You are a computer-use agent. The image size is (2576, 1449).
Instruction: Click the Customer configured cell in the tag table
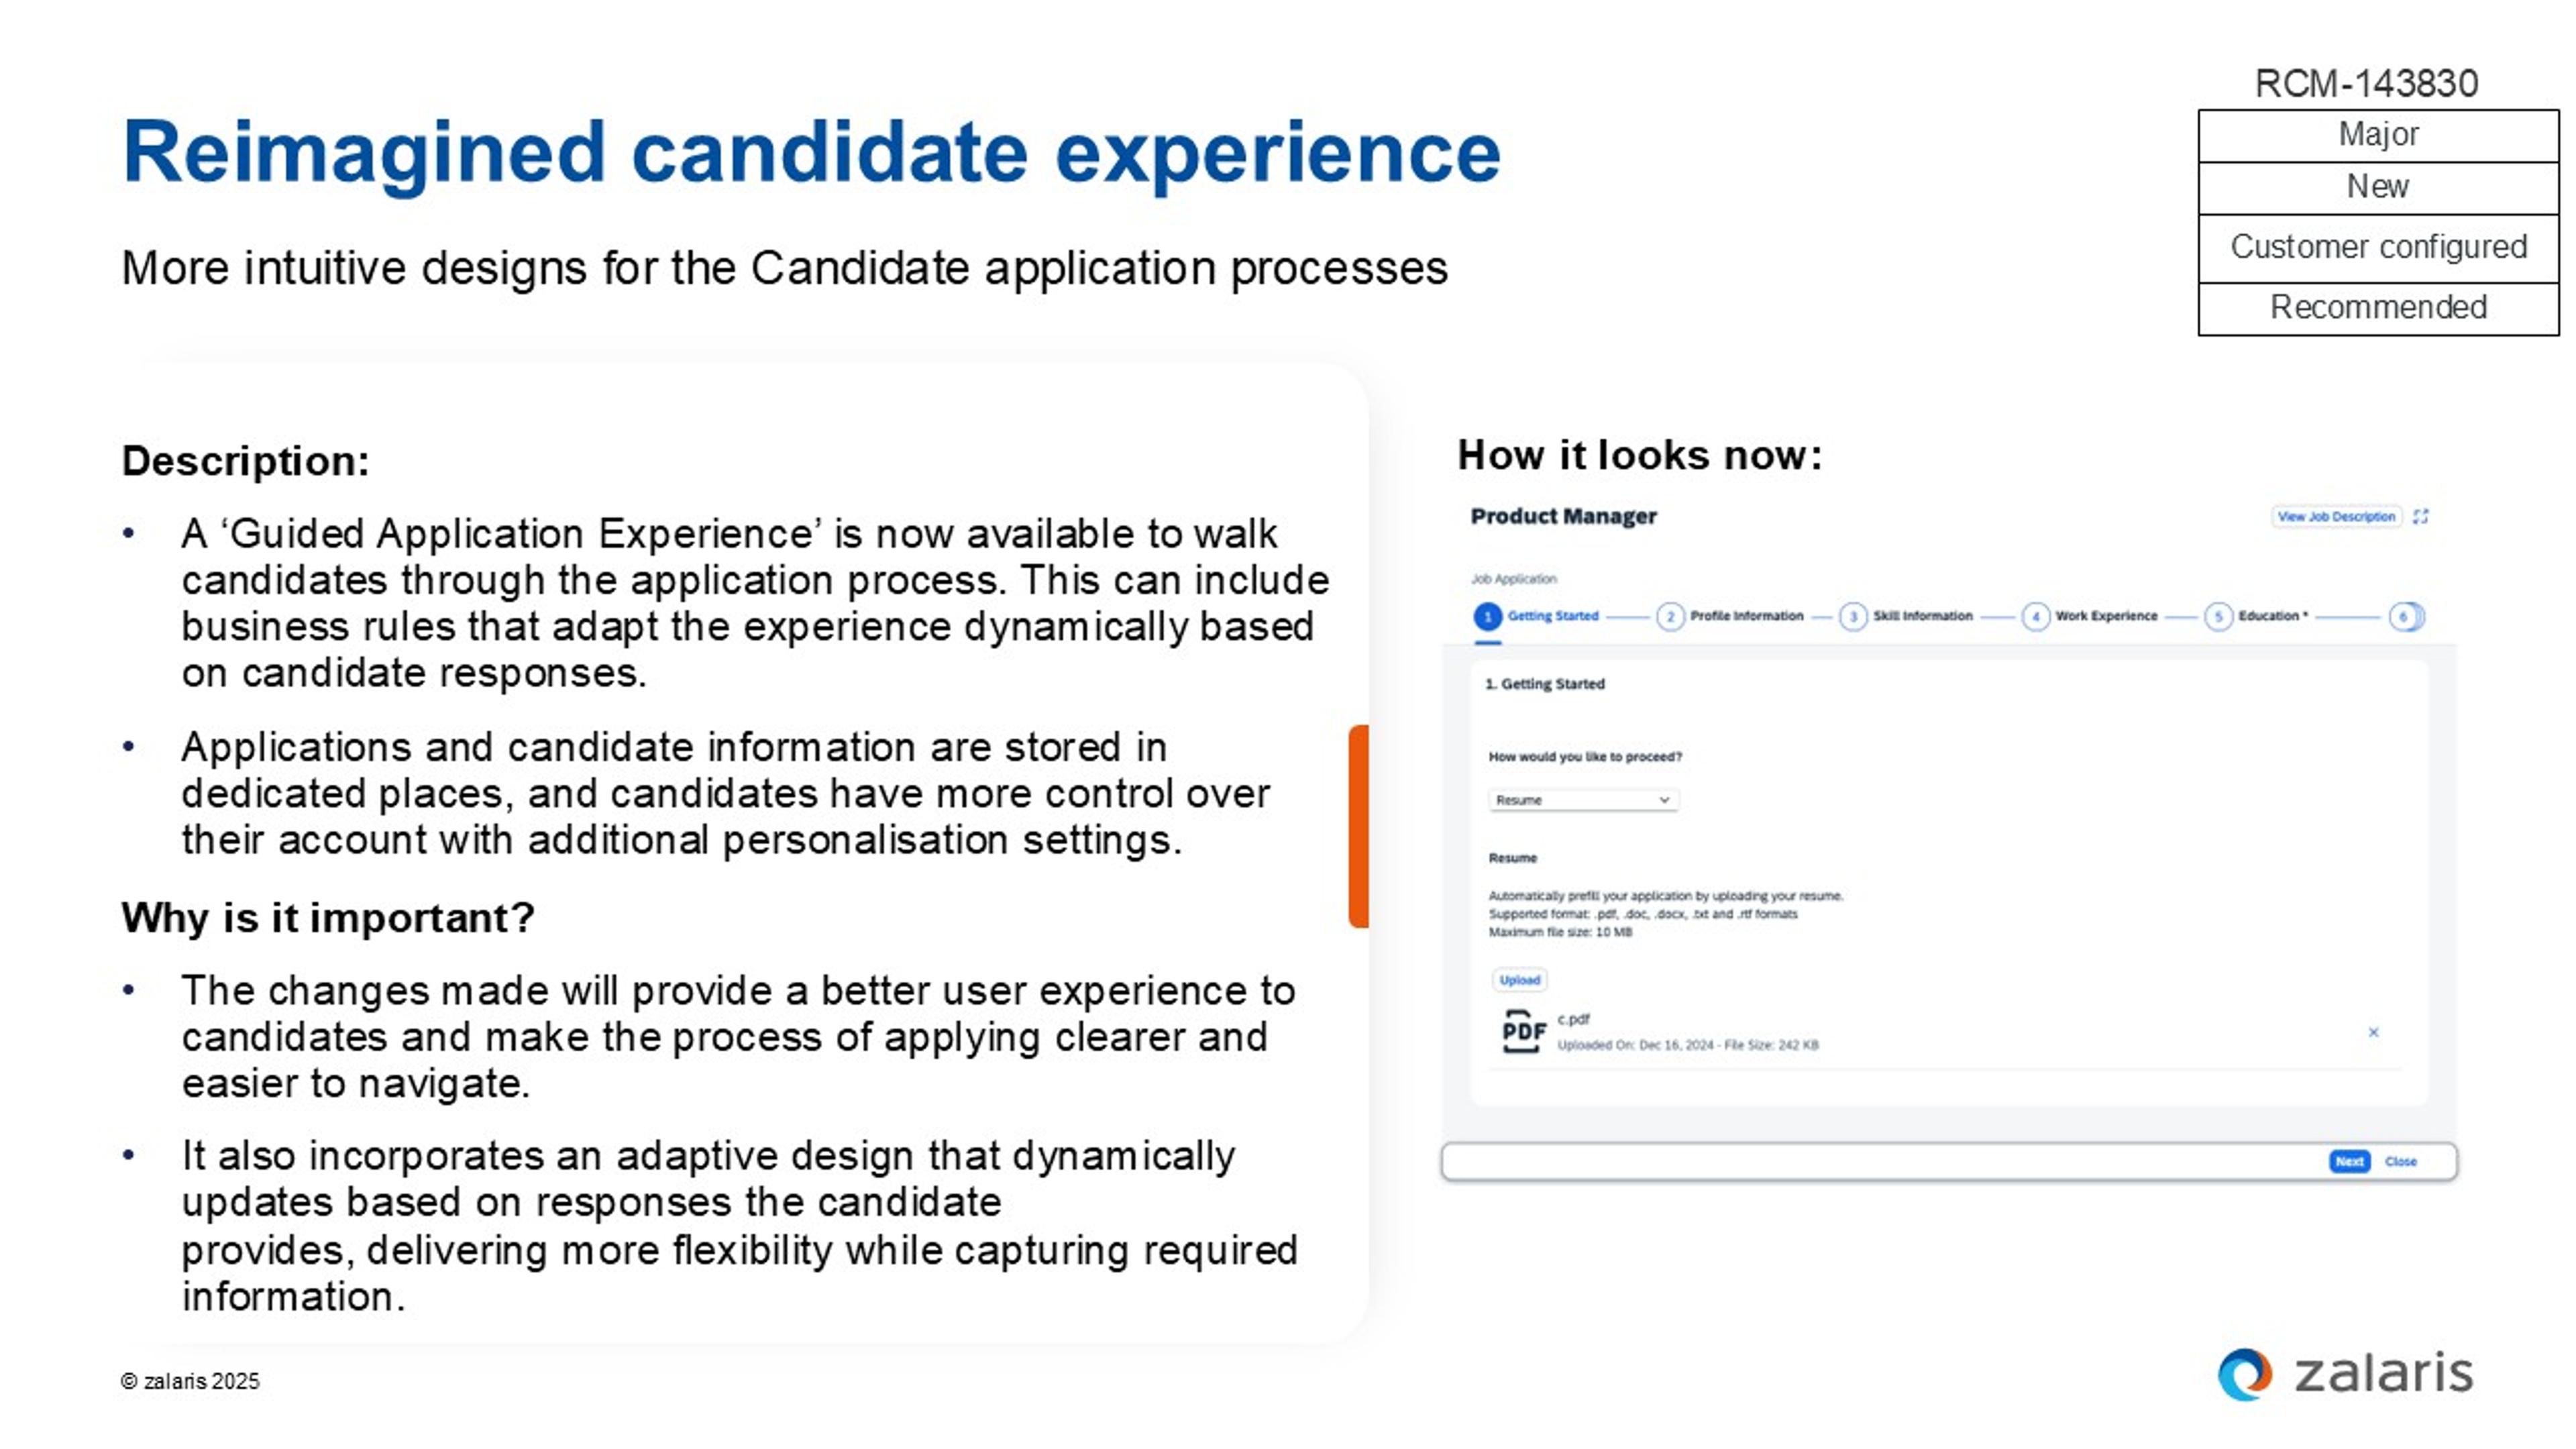tap(2378, 248)
